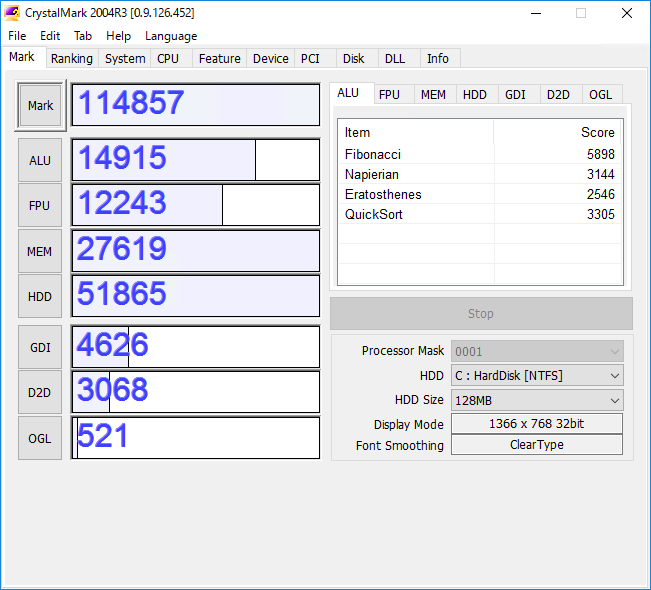This screenshot has width=651, height=590.
Task: Run the FPU benchmark button
Action: pyautogui.click(x=40, y=206)
